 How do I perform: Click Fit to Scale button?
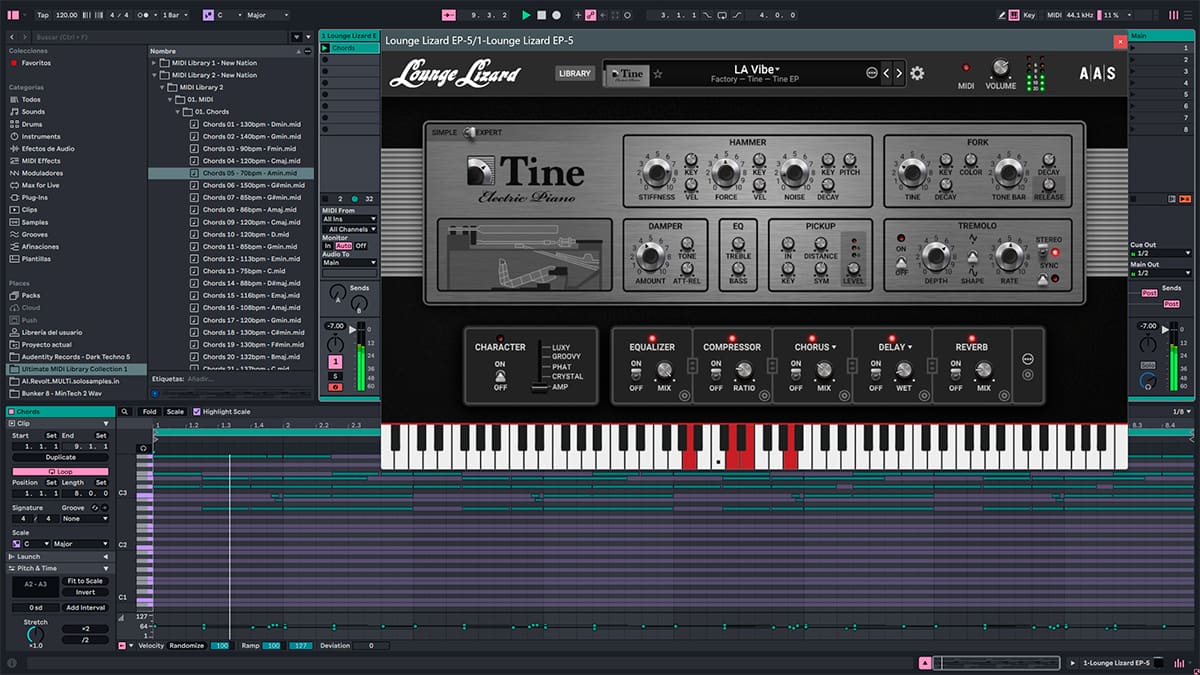point(85,581)
